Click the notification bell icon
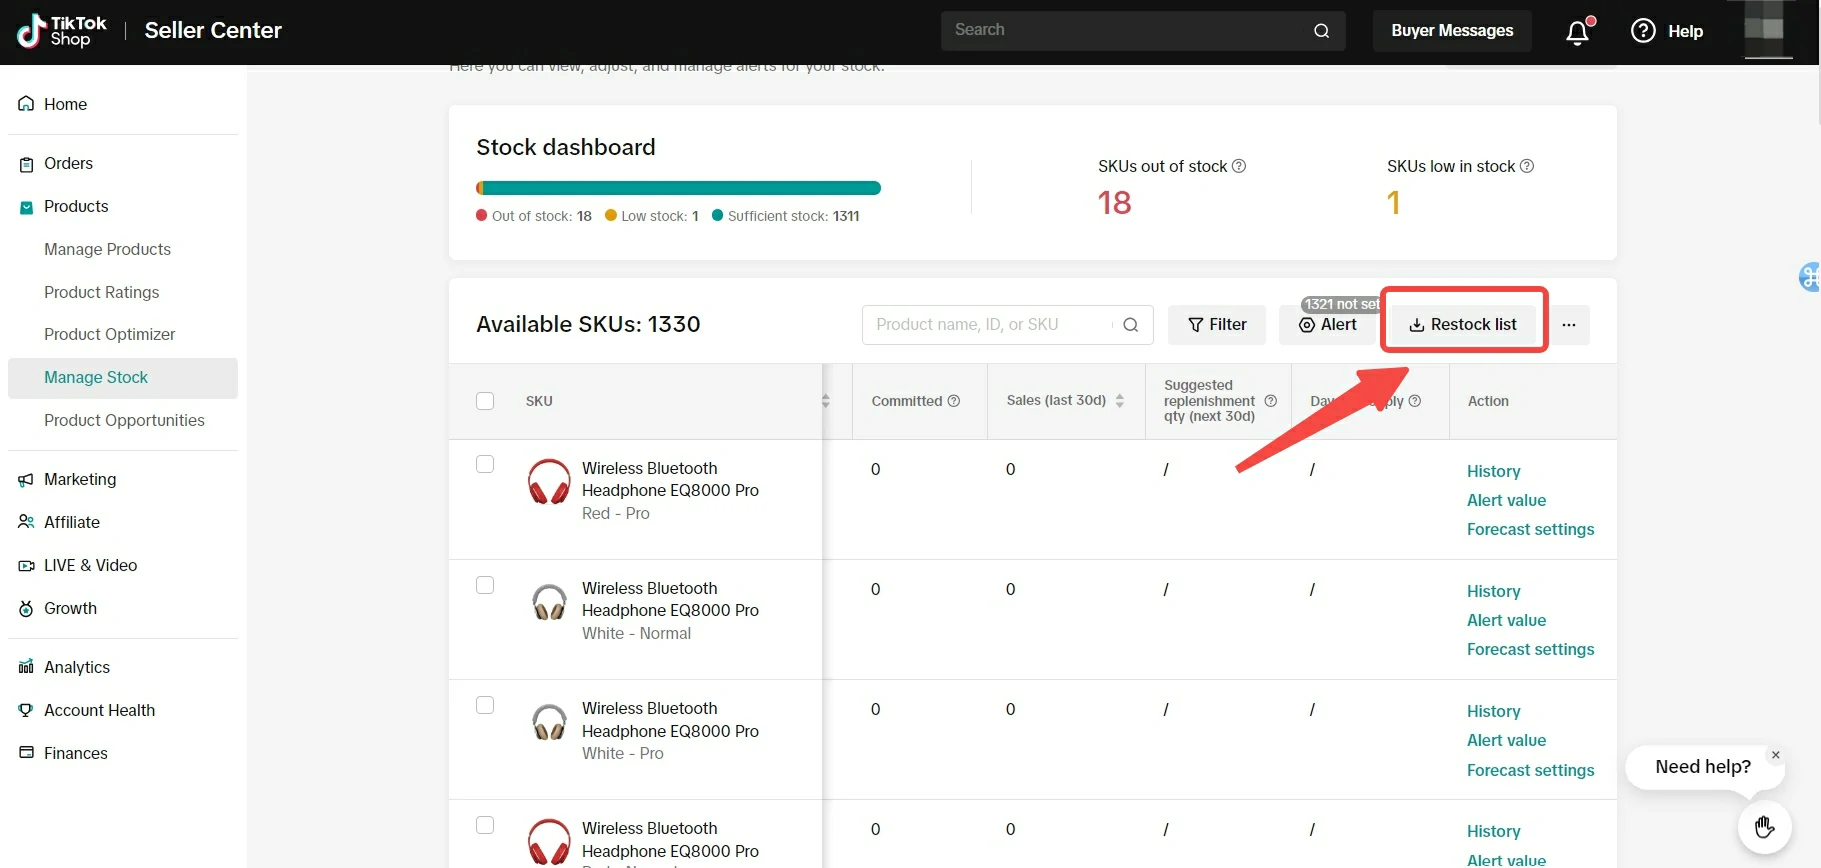This screenshot has width=1821, height=868. tap(1577, 32)
